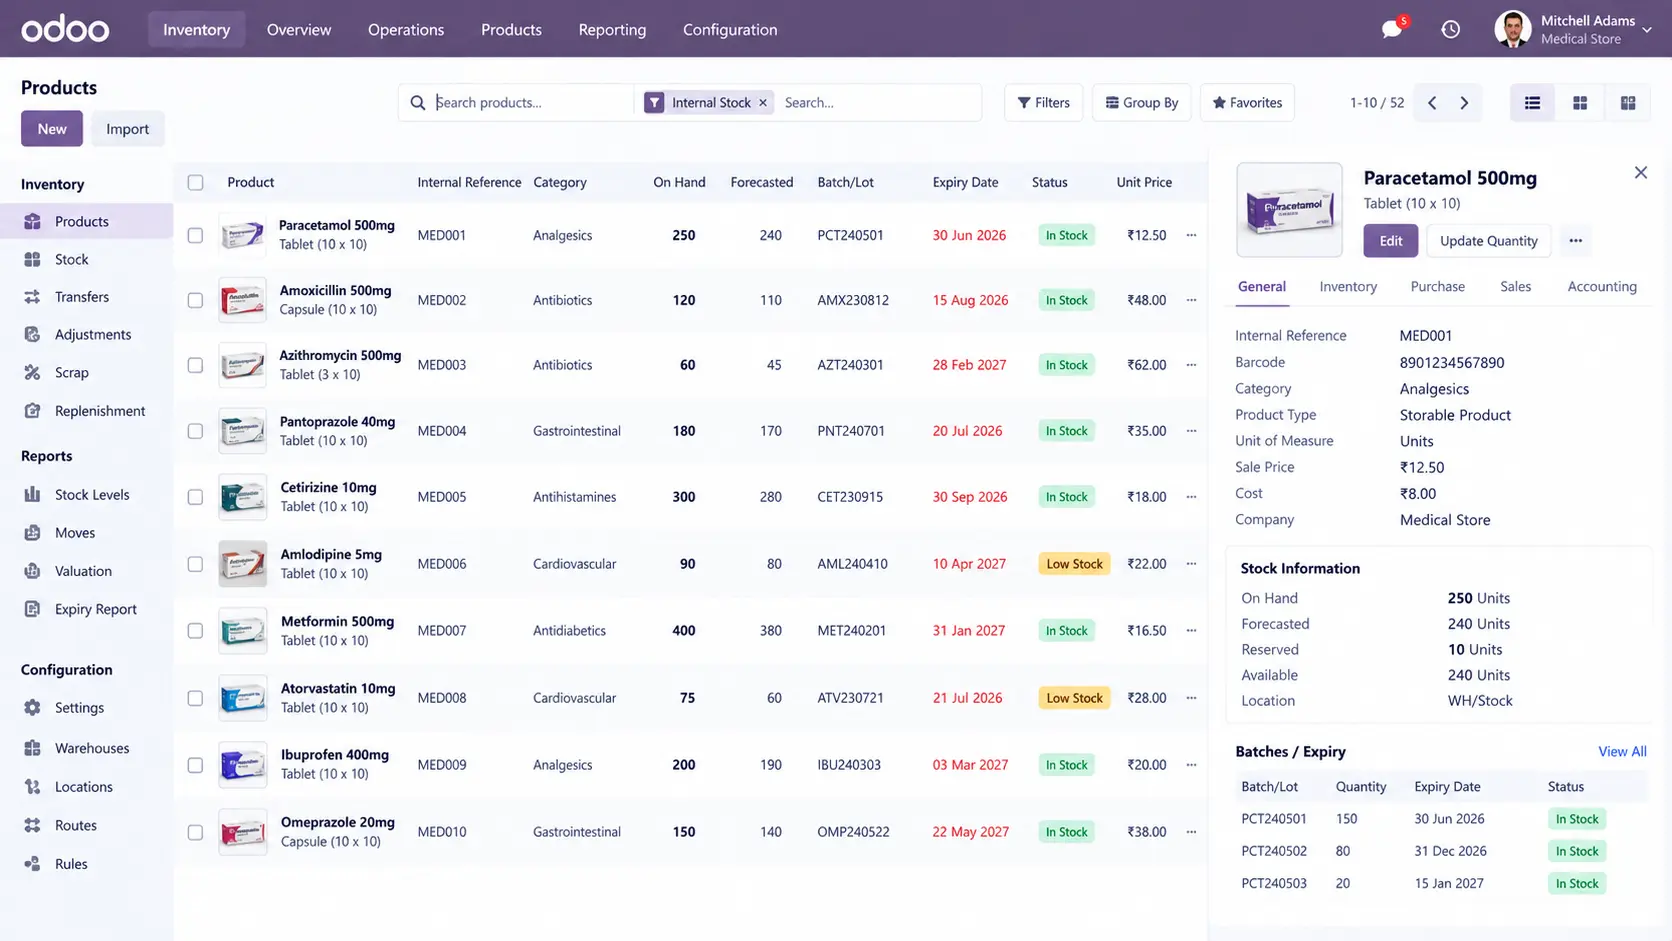
Task: Switch to the Sales tab
Action: tap(1515, 286)
